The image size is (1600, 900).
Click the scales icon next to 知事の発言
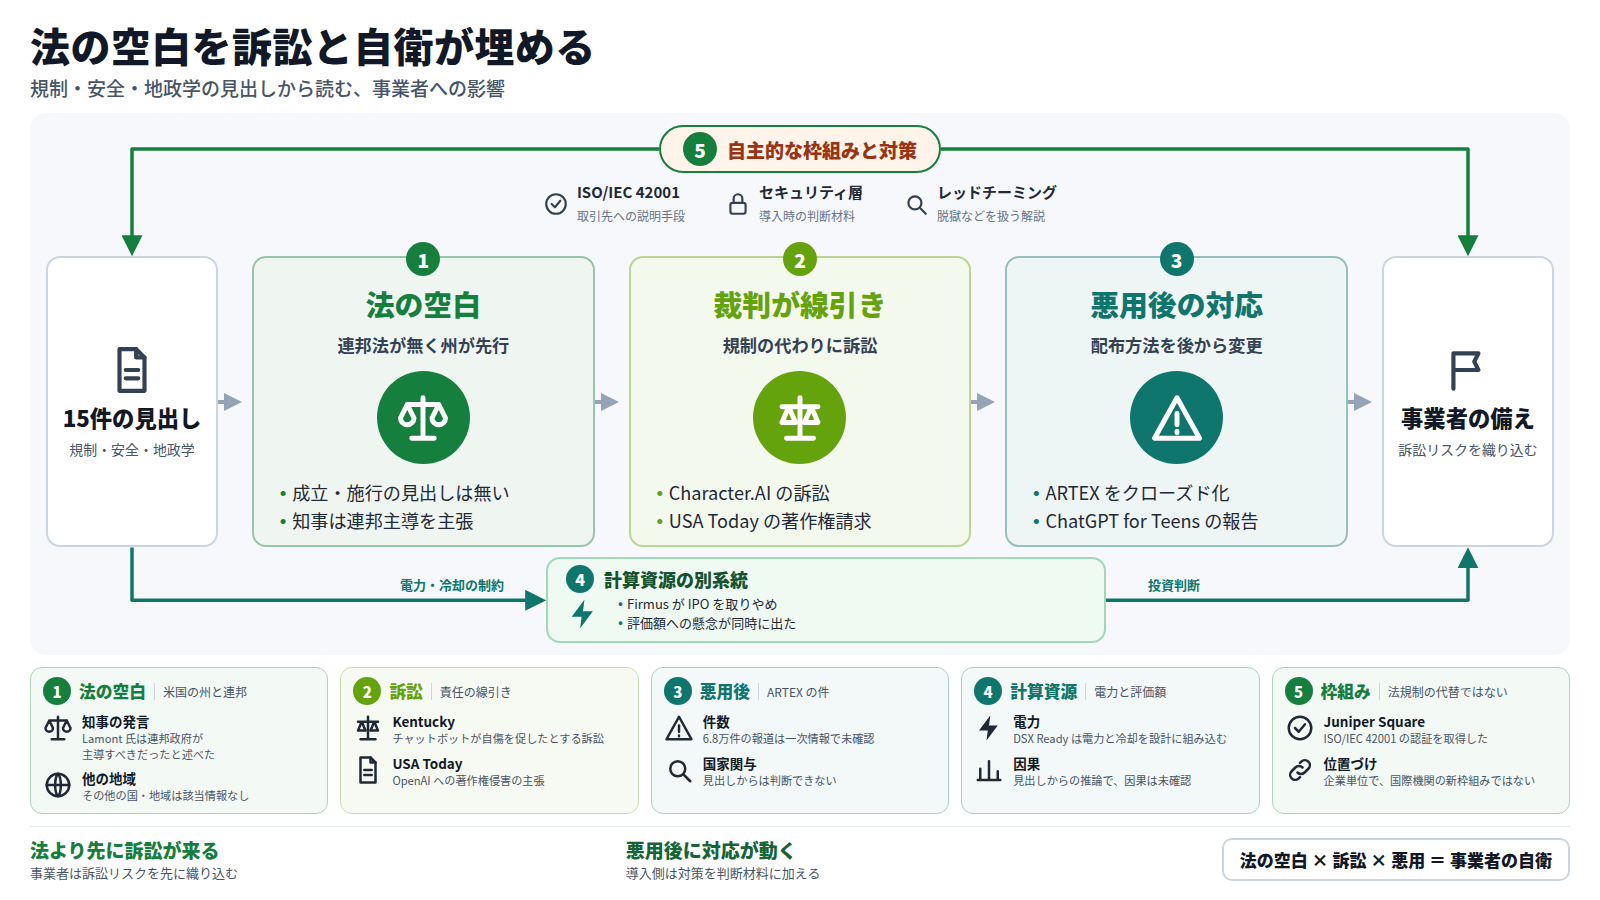58,729
